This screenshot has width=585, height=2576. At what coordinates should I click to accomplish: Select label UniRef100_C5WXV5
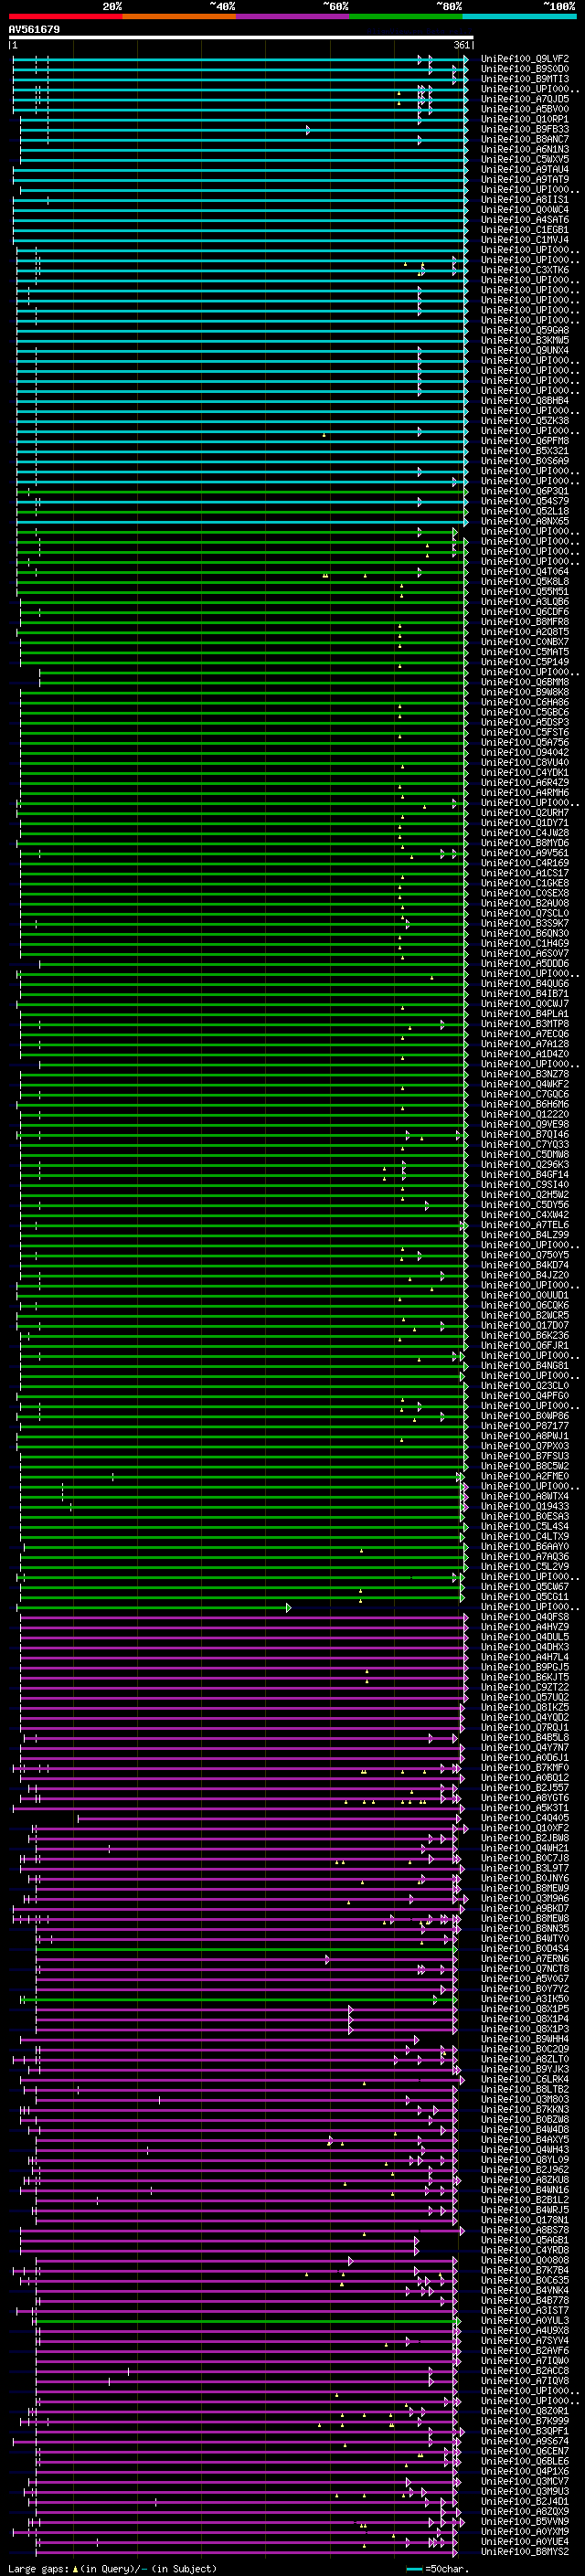[x=525, y=159]
